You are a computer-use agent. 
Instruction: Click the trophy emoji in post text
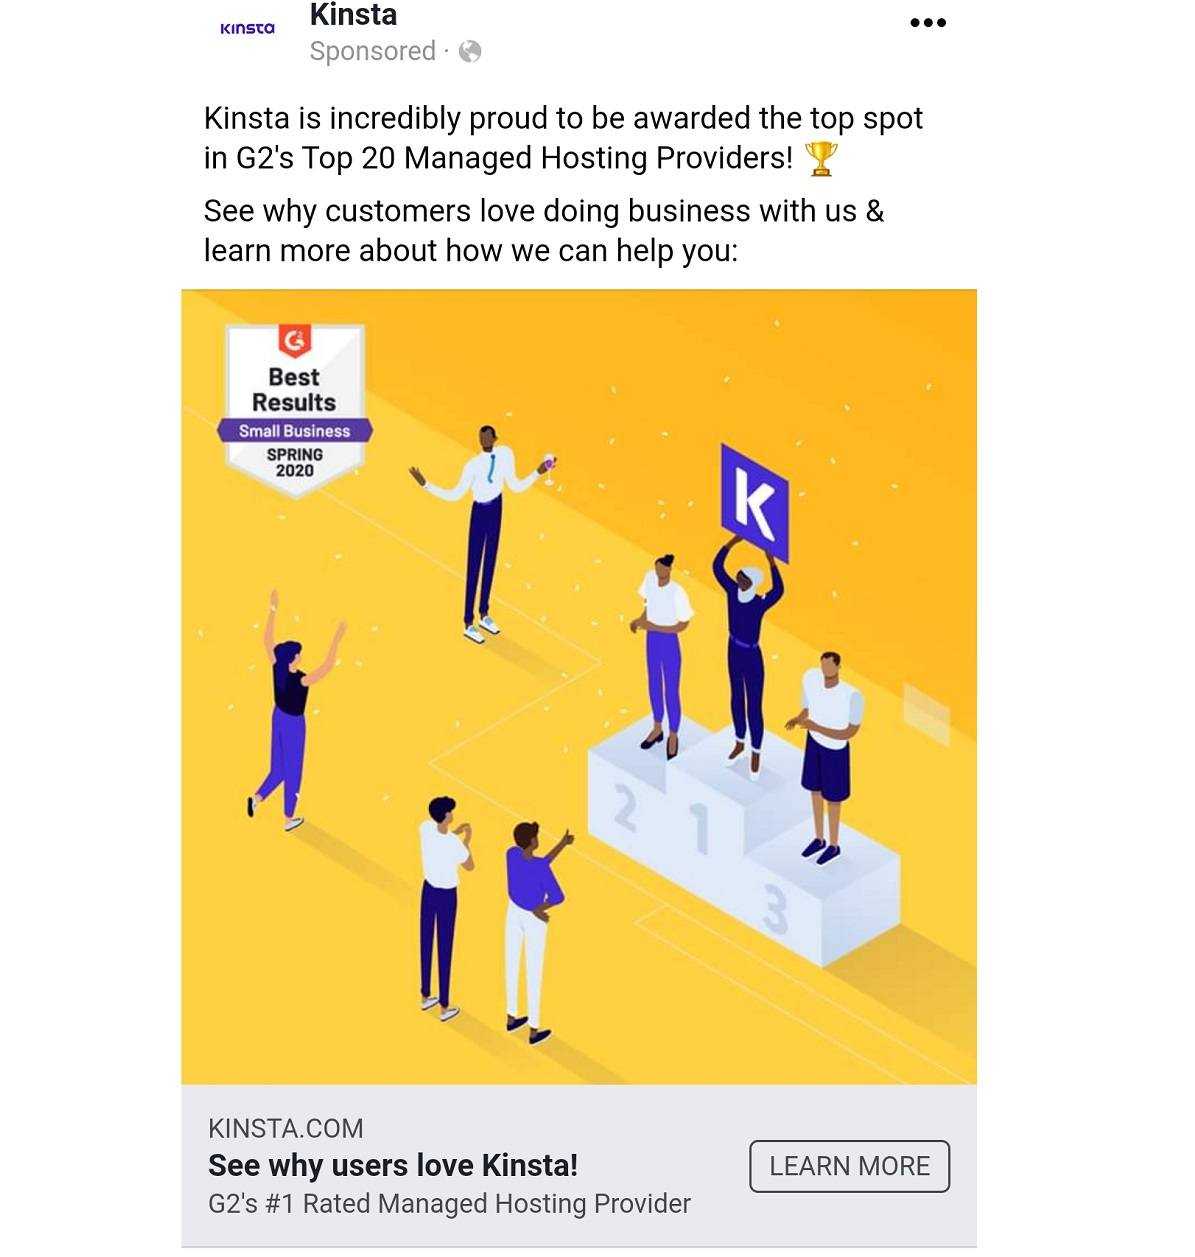(821, 158)
